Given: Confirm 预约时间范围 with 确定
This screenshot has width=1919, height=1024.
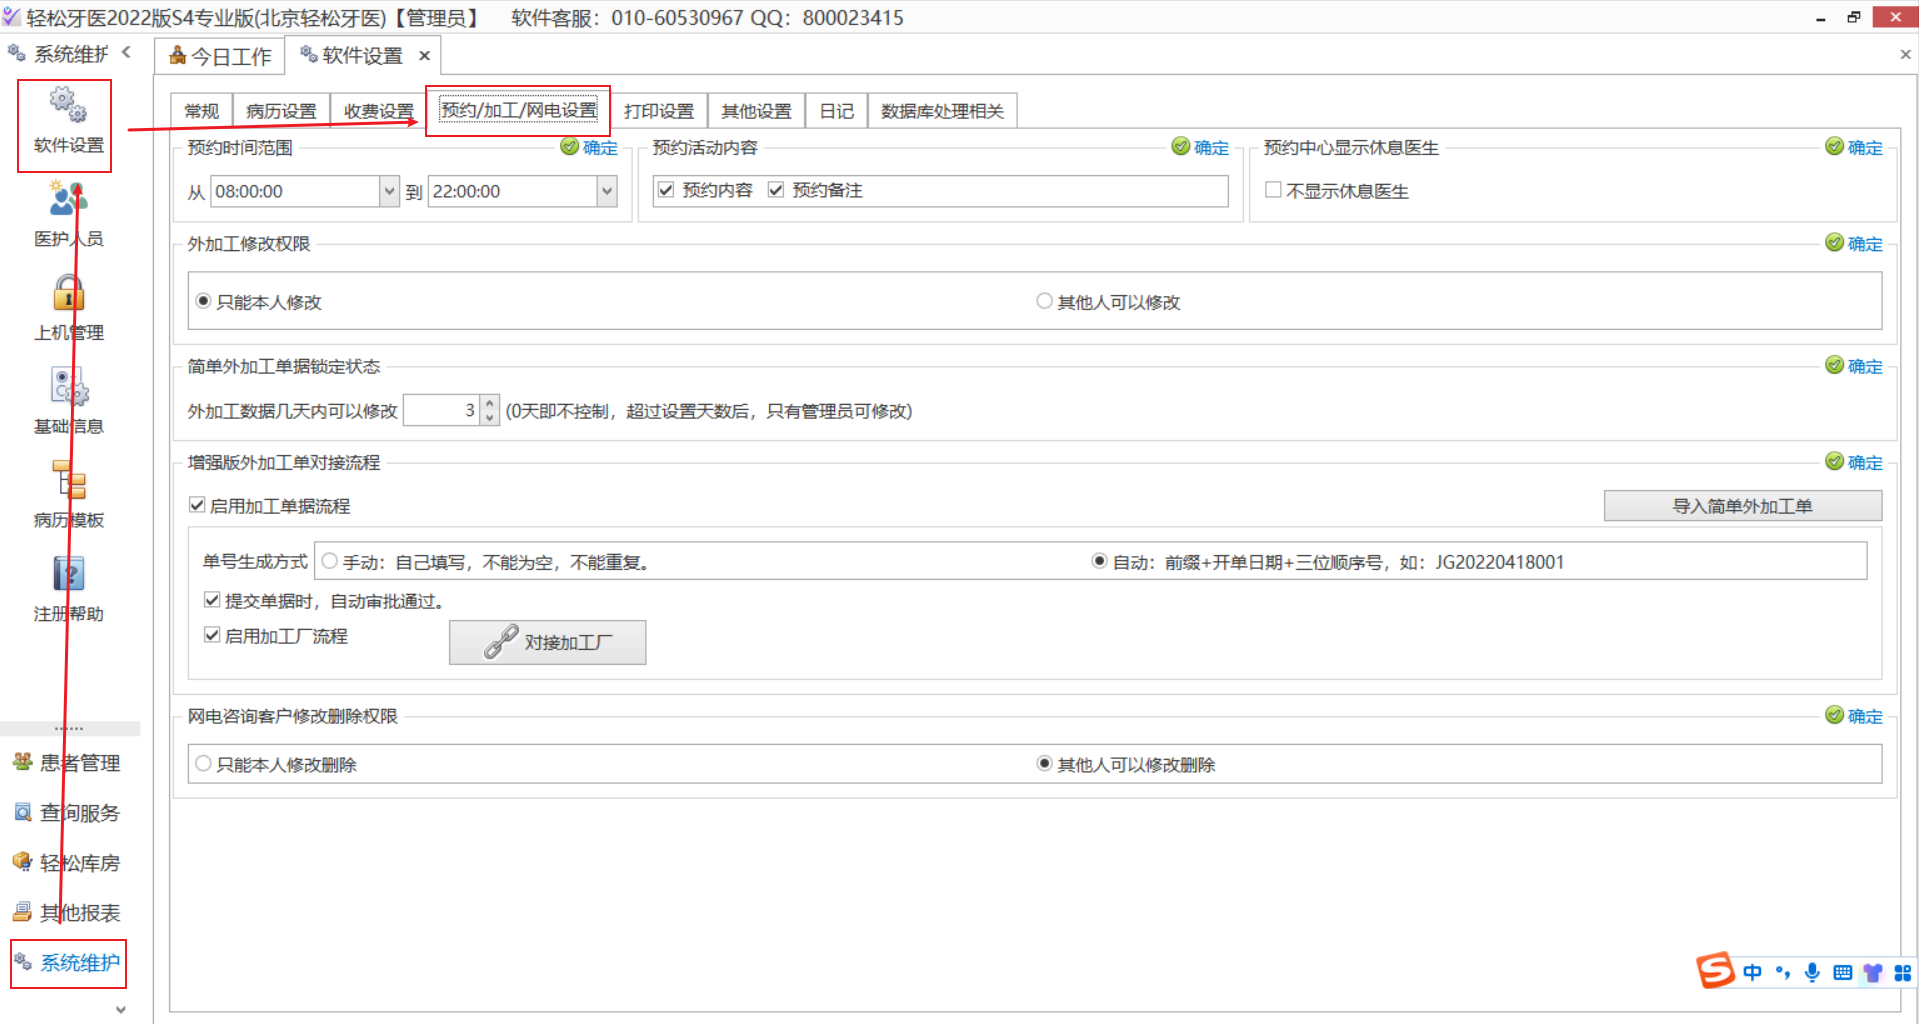Looking at the screenshot, I should tap(590, 147).
